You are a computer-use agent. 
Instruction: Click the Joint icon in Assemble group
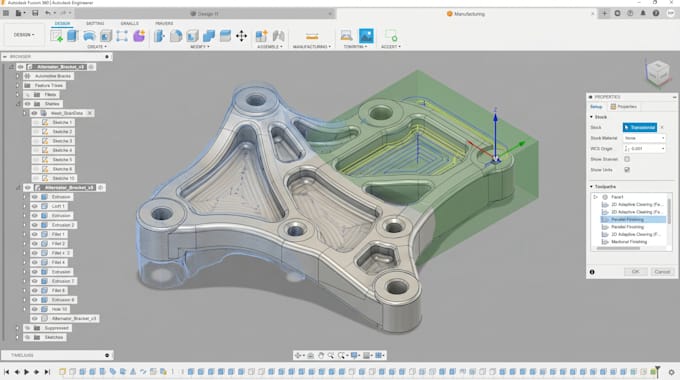click(x=279, y=36)
